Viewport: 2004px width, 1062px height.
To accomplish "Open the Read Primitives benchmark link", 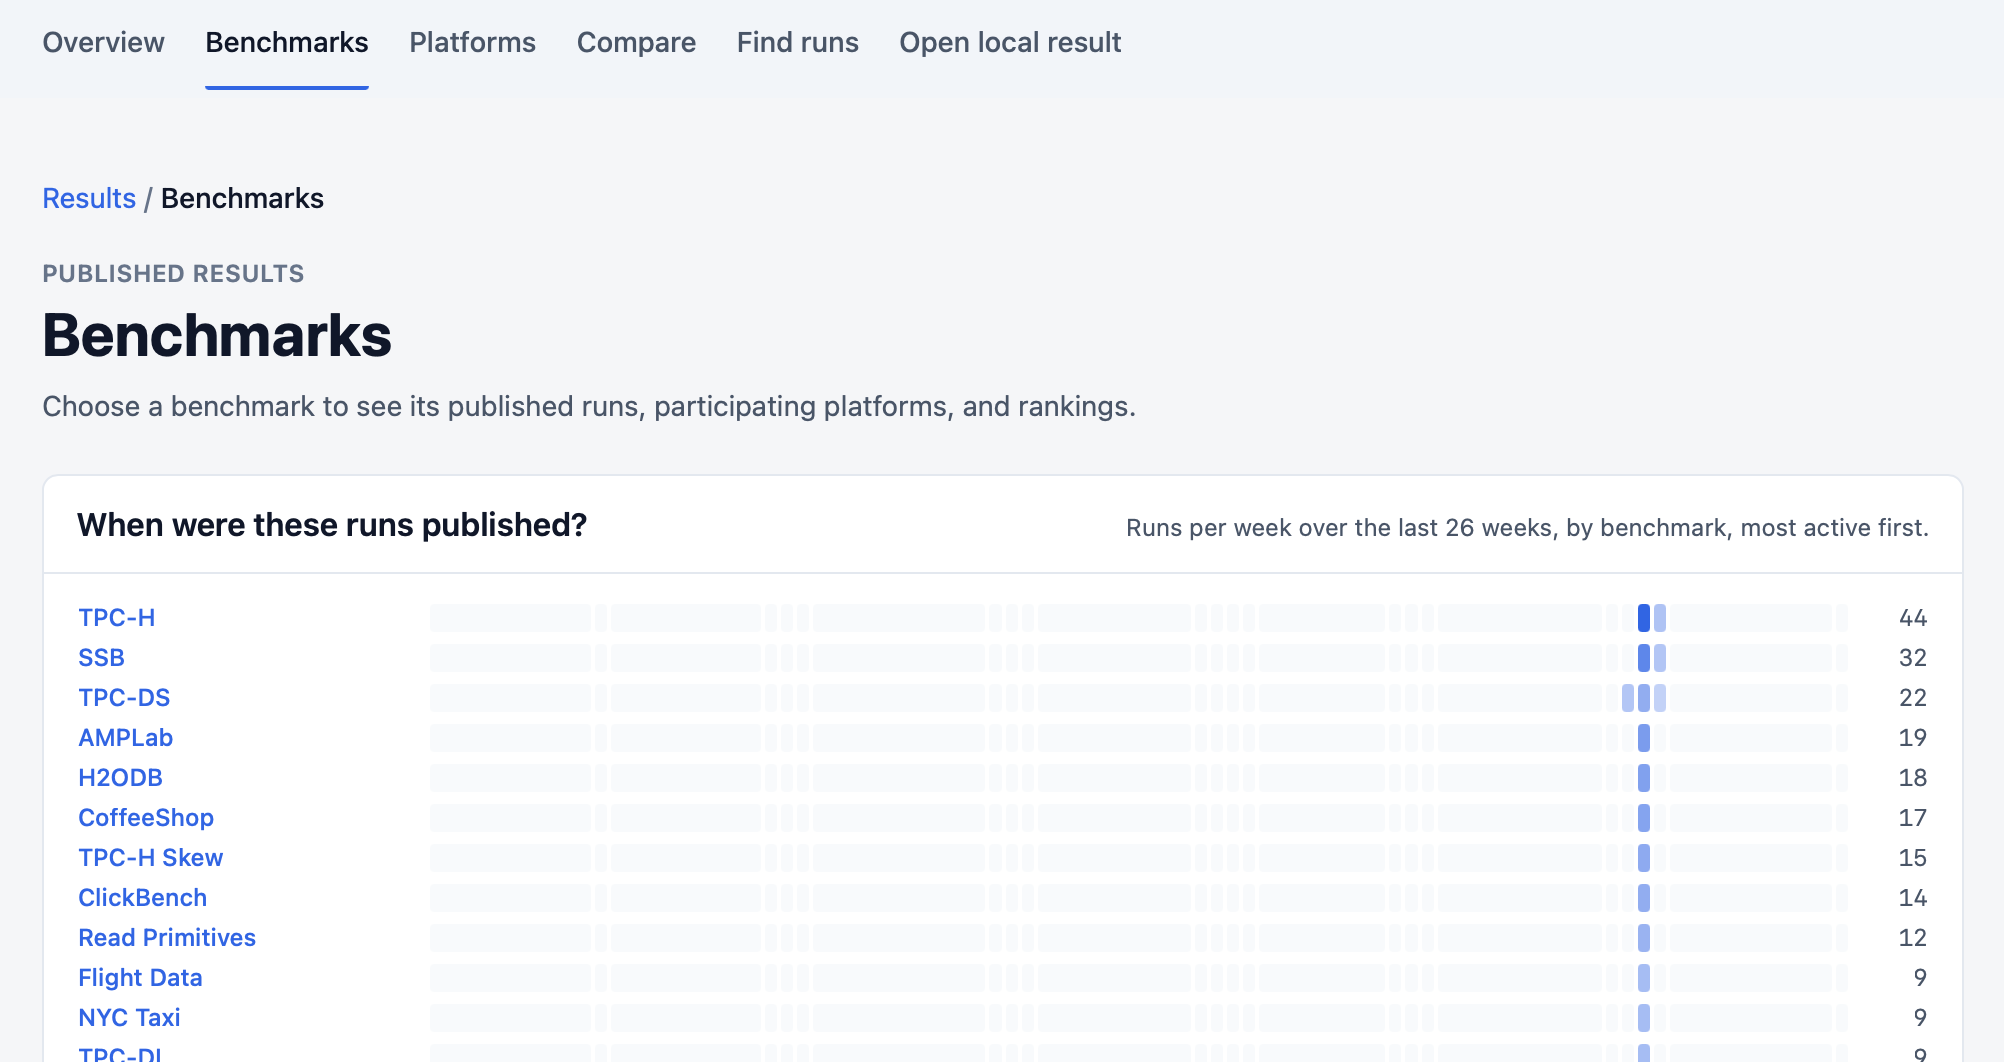I will [x=167, y=938].
